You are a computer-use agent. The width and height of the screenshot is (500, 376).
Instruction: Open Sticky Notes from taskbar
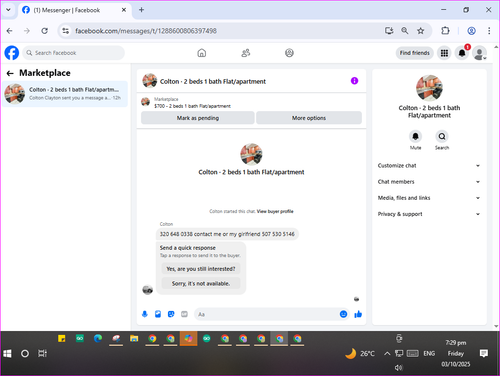point(62,339)
